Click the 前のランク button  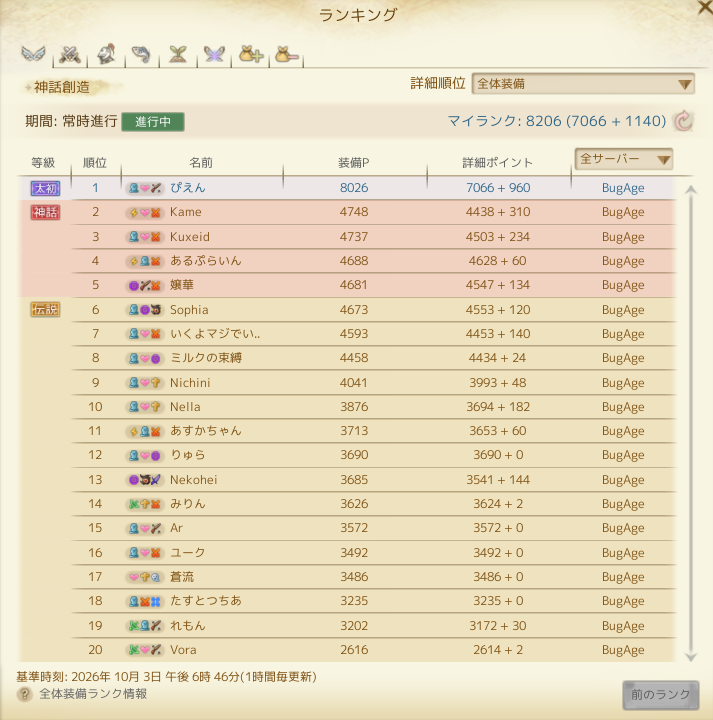660,694
